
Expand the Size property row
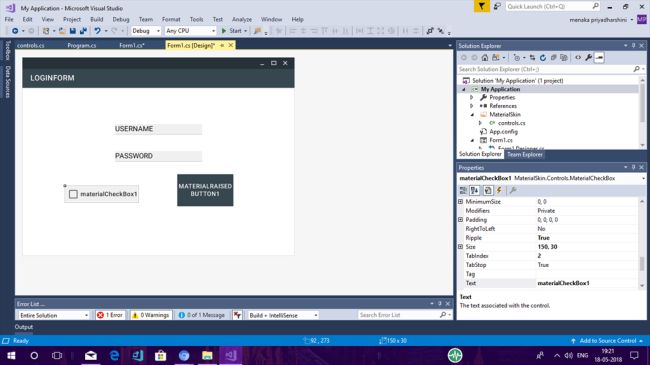click(460, 247)
